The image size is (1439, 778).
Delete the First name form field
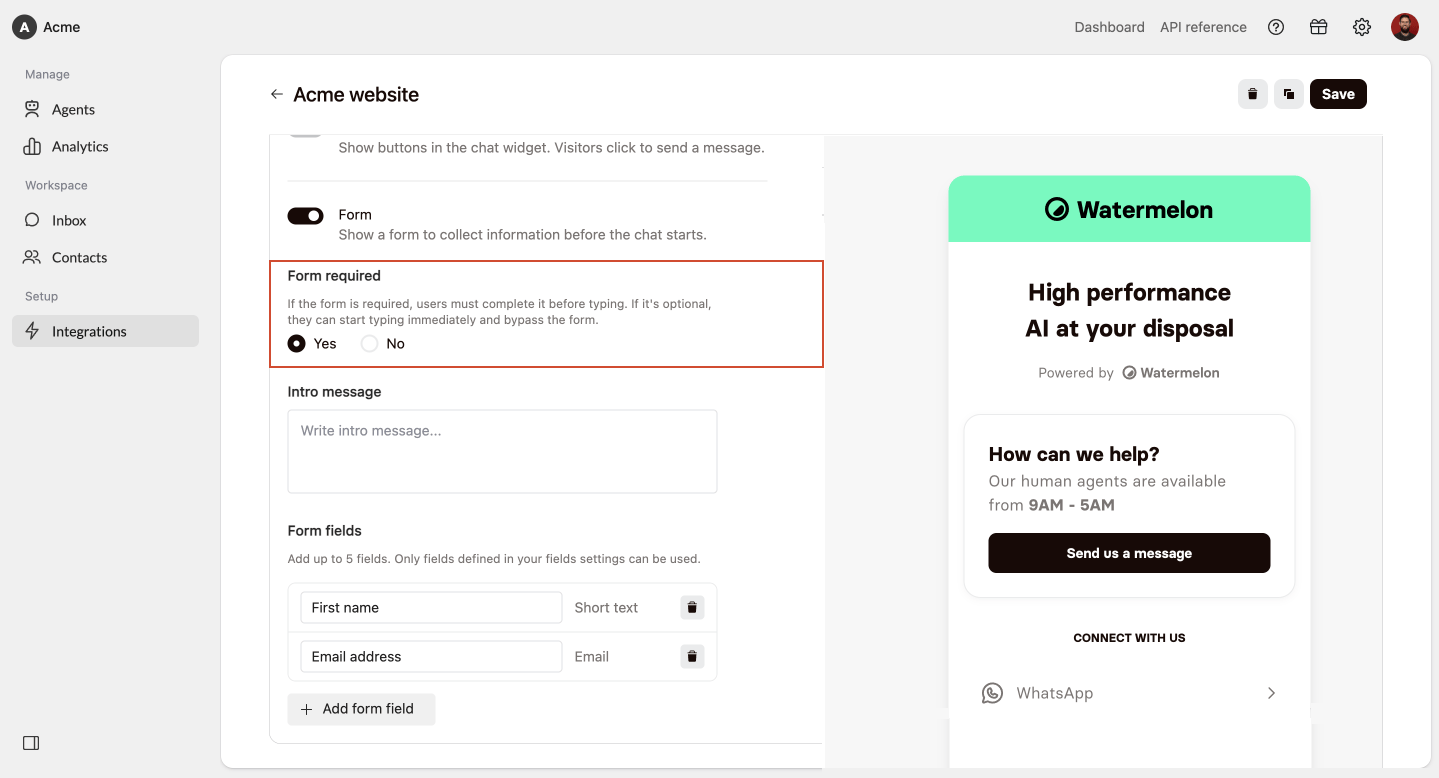692,607
